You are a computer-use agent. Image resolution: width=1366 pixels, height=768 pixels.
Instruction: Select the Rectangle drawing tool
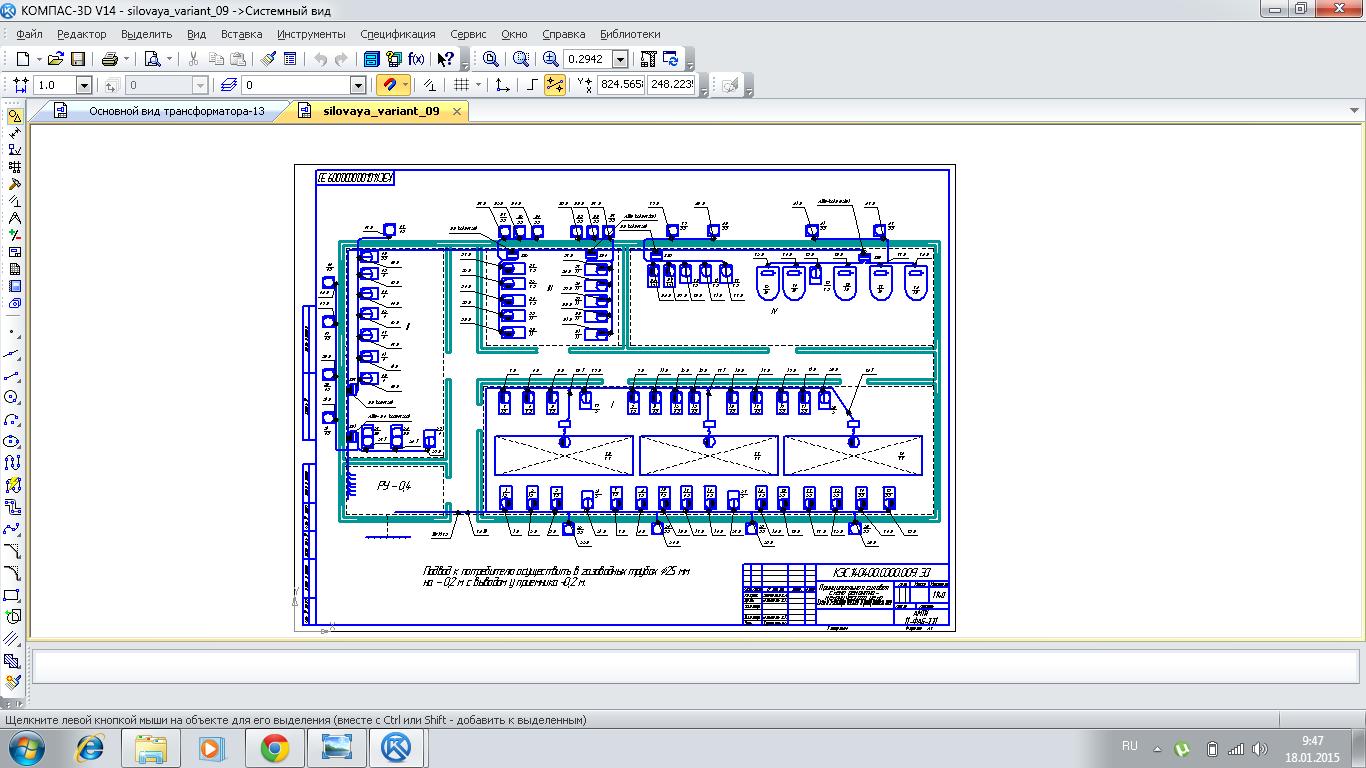[x=13, y=595]
